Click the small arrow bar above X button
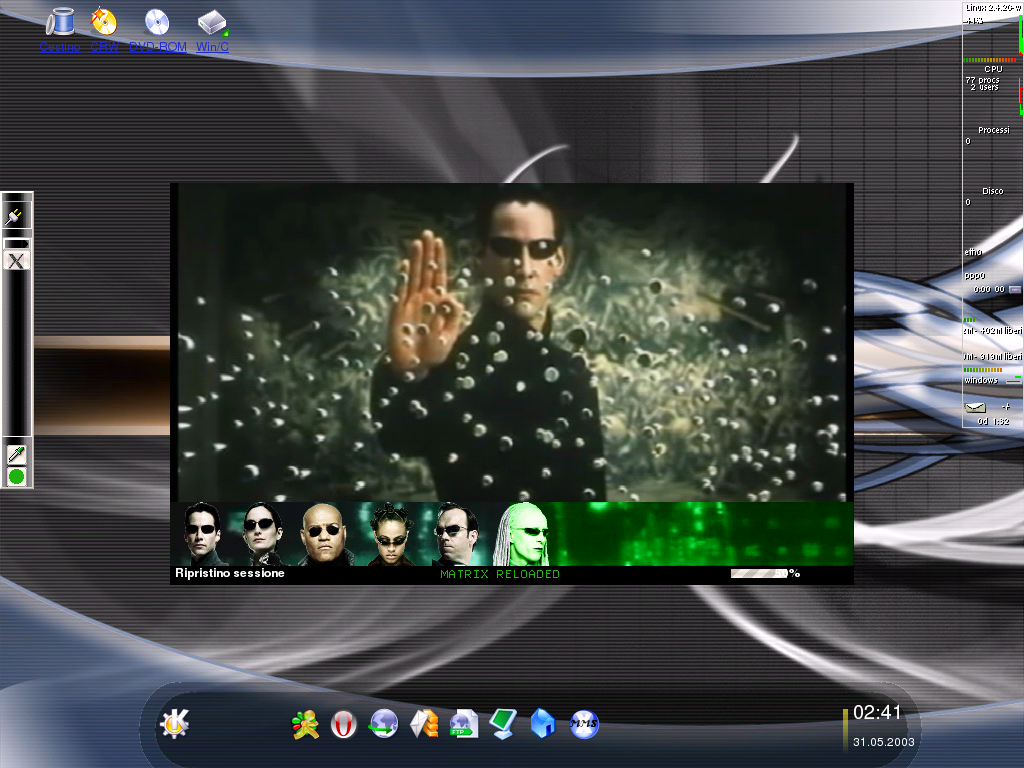1024x768 pixels. [x=16, y=244]
